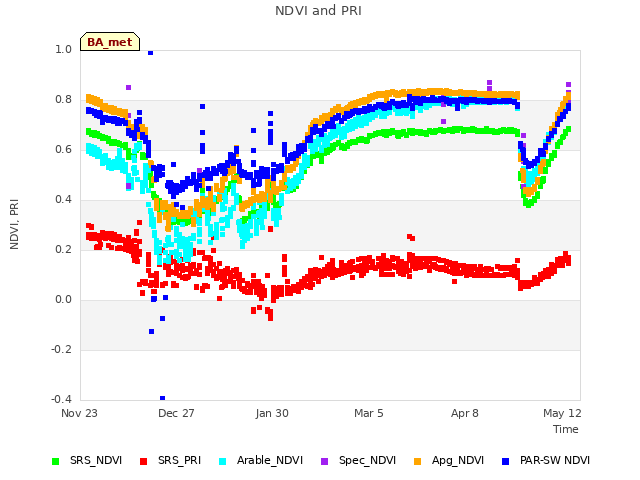Click the blue PAR-SW NDVI legend marker
The height and width of the screenshot is (480, 640).
click(506, 461)
